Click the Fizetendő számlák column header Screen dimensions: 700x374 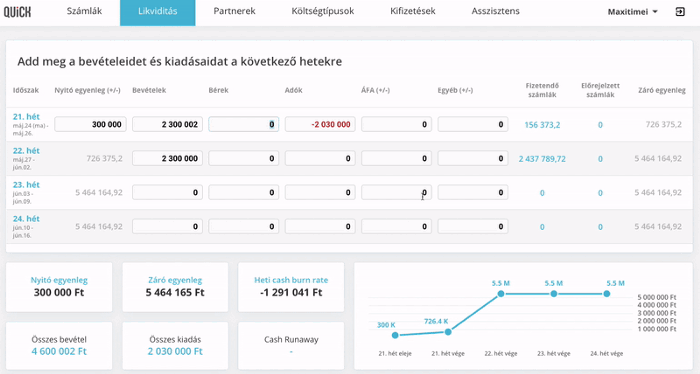[542, 90]
